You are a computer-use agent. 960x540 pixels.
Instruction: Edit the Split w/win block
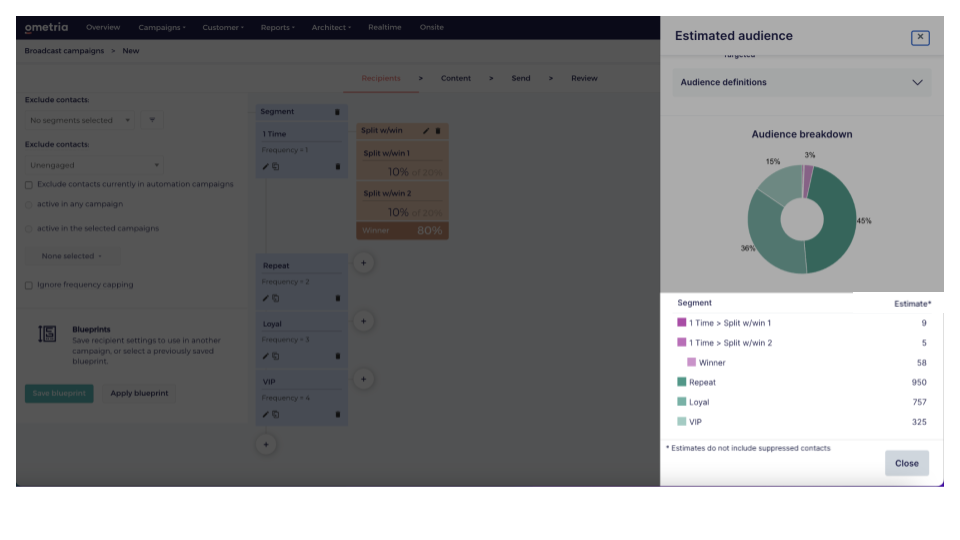point(426,131)
